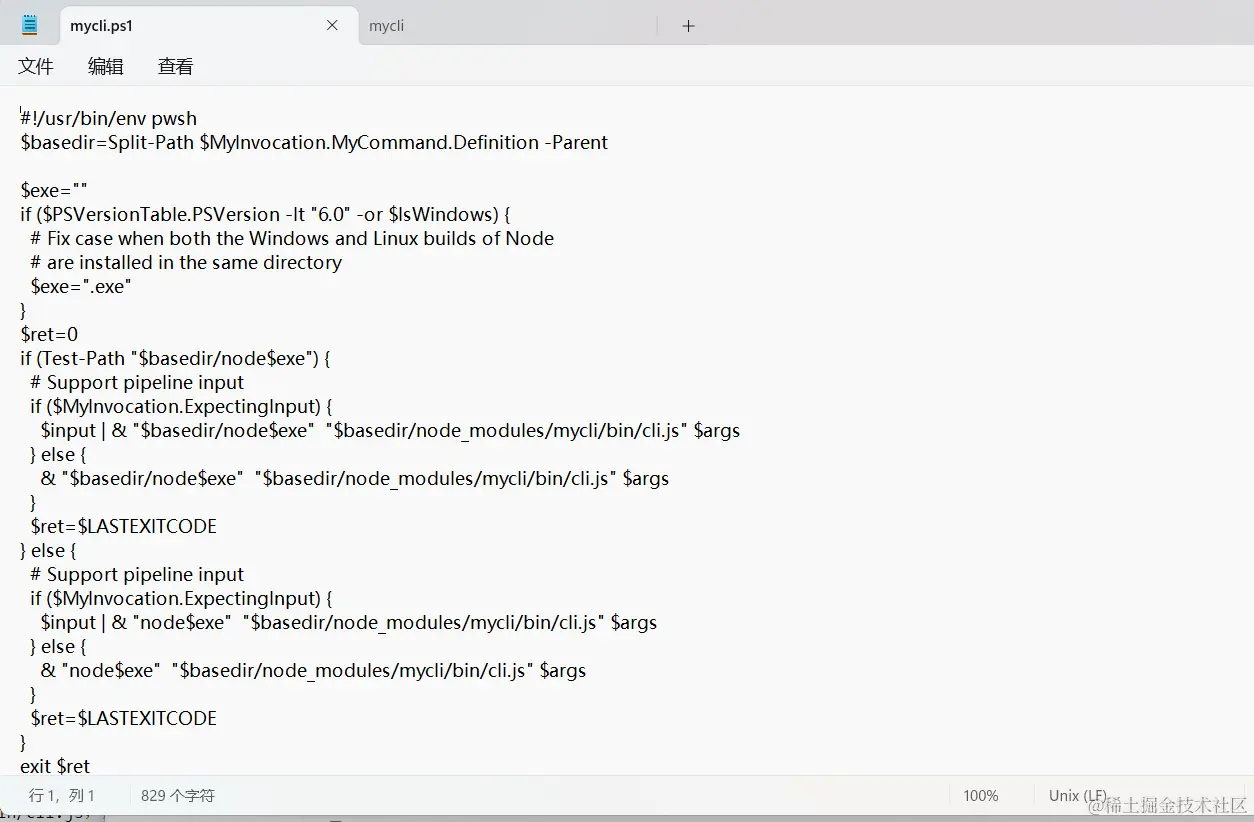
Task: Click the line '$exe=".exe"'
Action: coord(81,286)
